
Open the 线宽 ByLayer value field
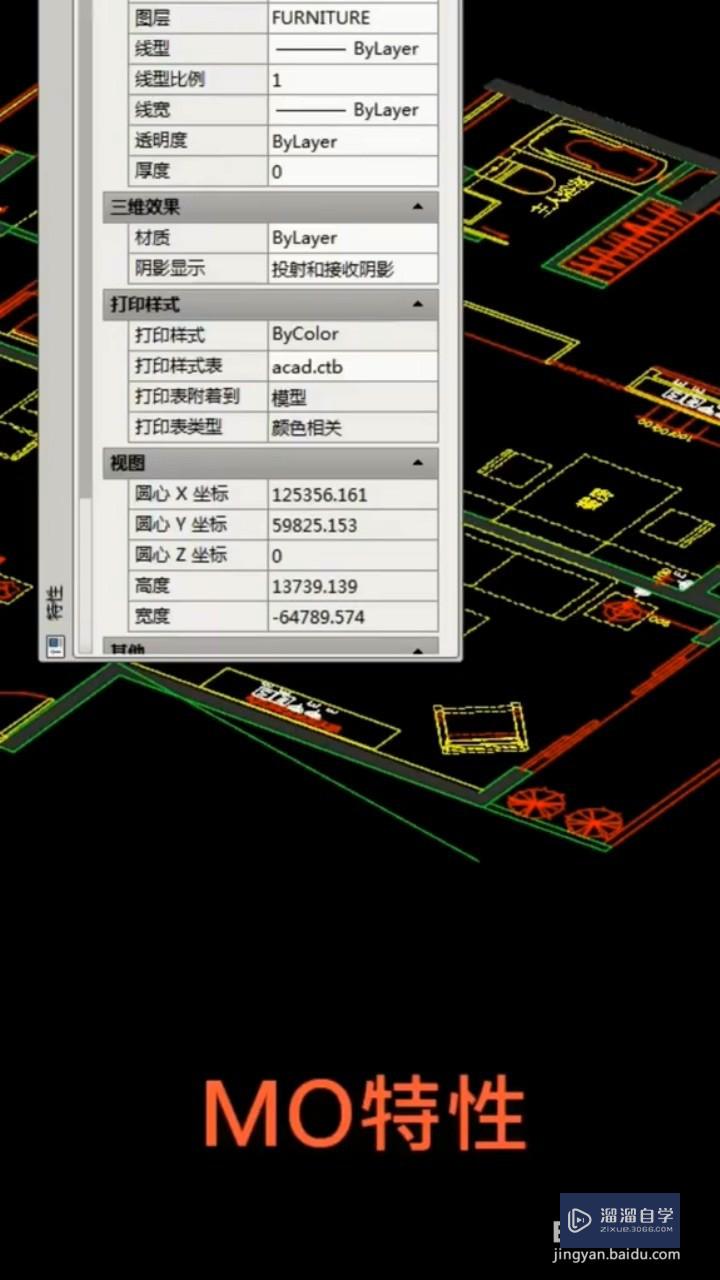coord(353,110)
